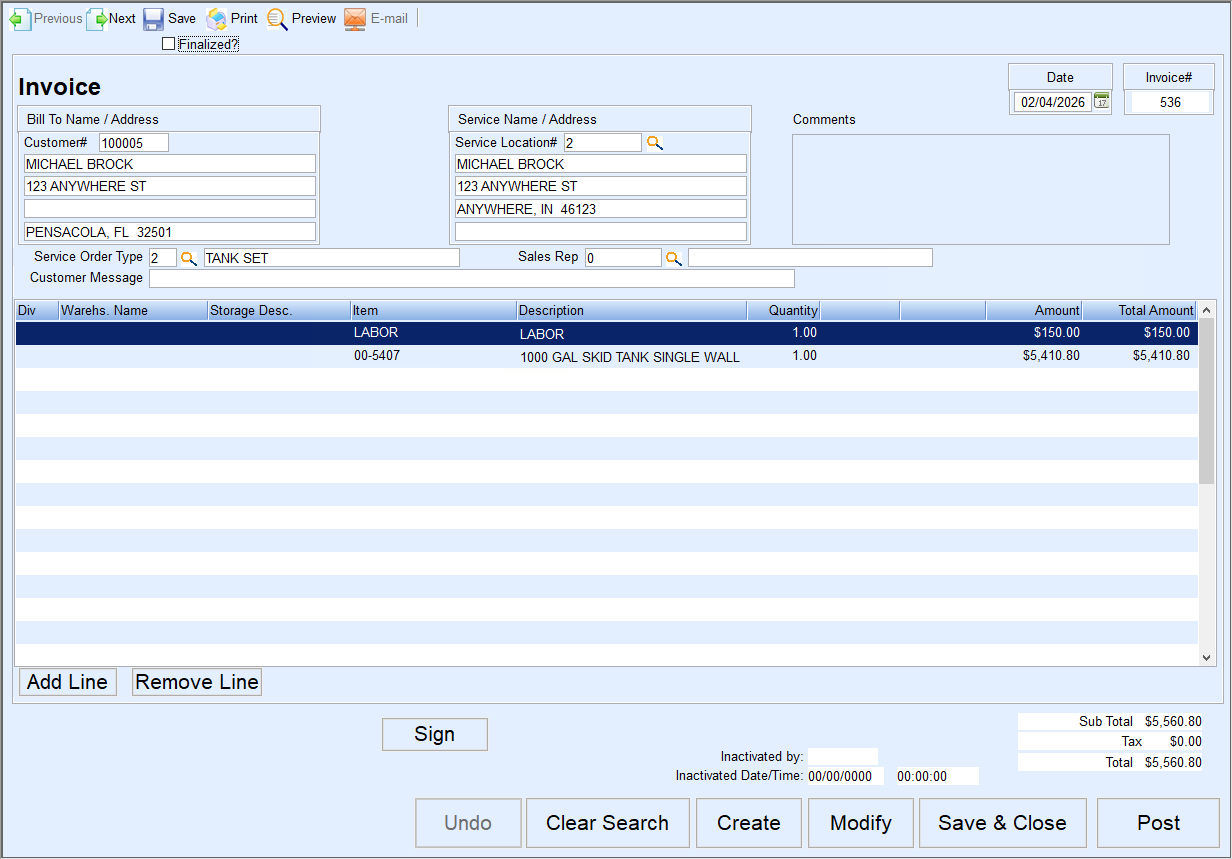Edit the ANYWHERE, IN 46123 field
Viewport: 1232px width, 859px height.
(x=601, y=209)
